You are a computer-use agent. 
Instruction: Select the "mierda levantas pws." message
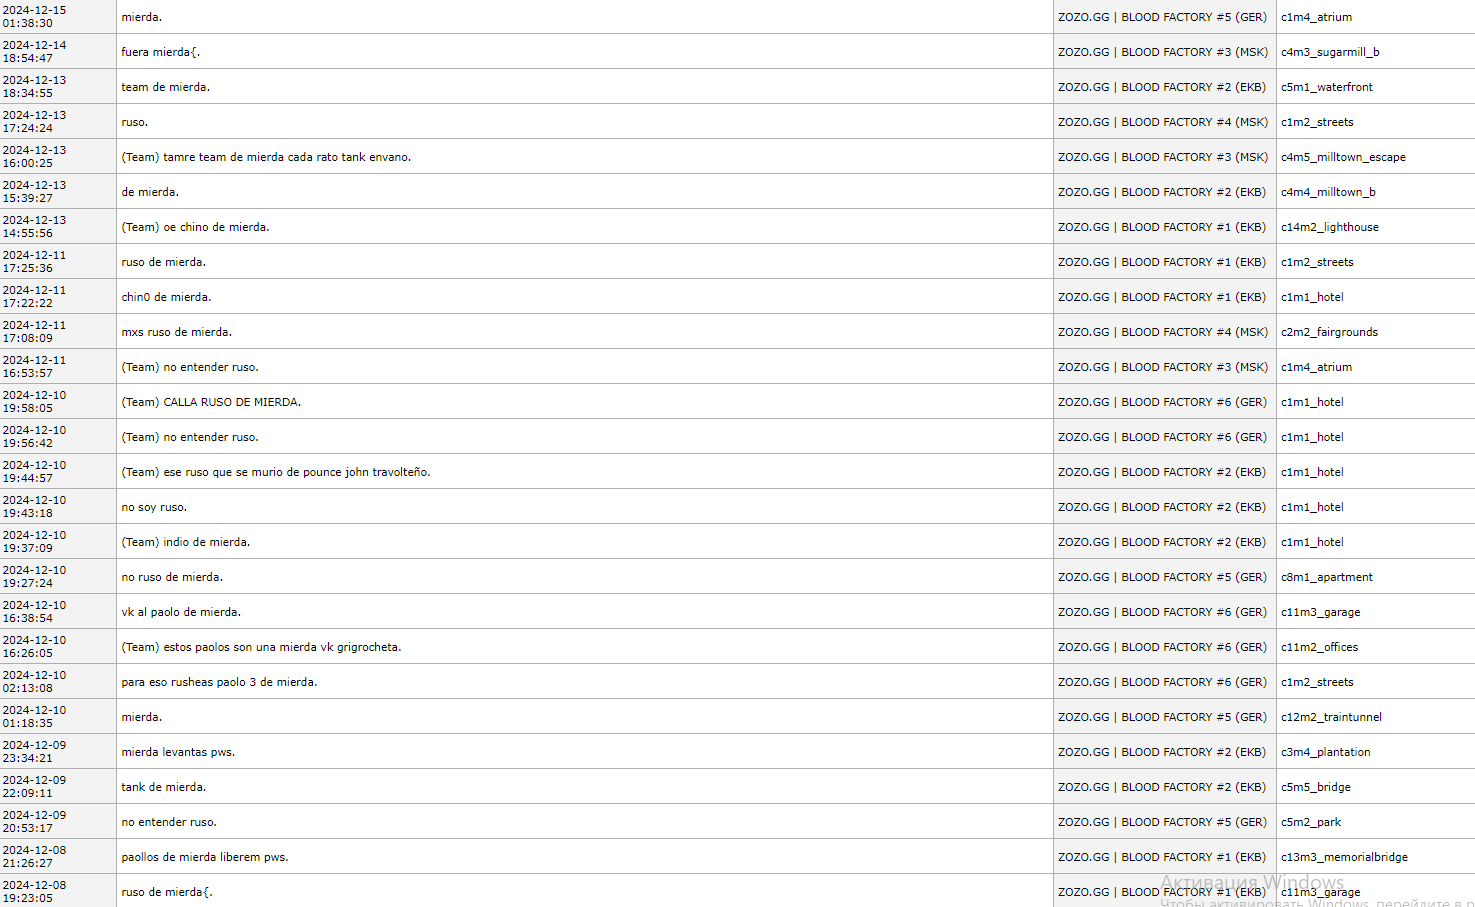click(x=178, y=752)
